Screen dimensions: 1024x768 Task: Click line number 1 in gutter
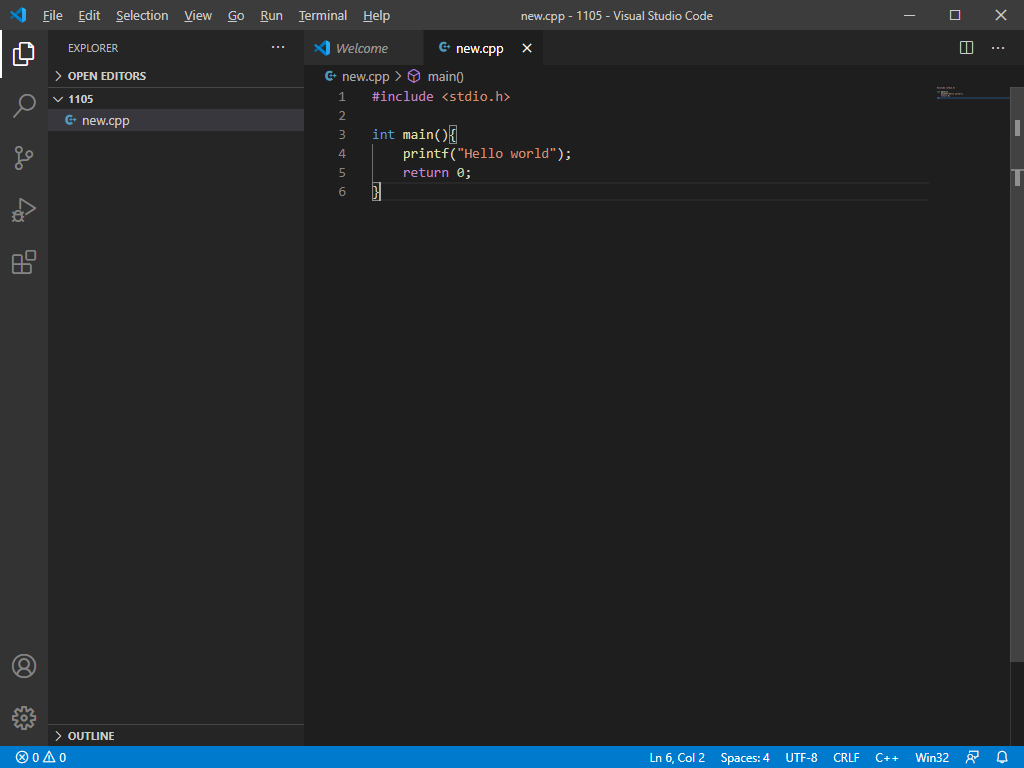pyautogui.click(x=342, y=97)
